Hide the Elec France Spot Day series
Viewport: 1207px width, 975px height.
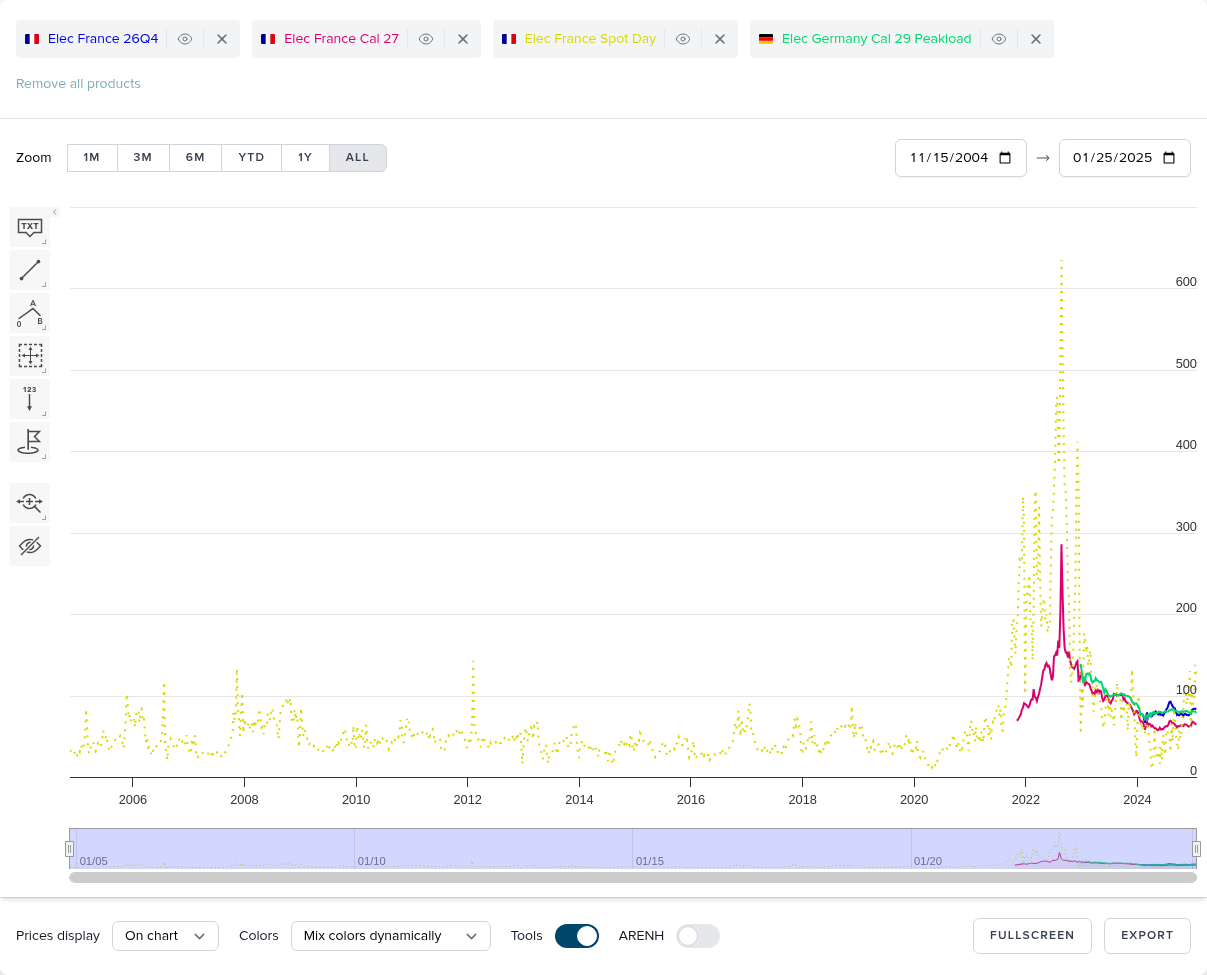[x=683, y=39]
